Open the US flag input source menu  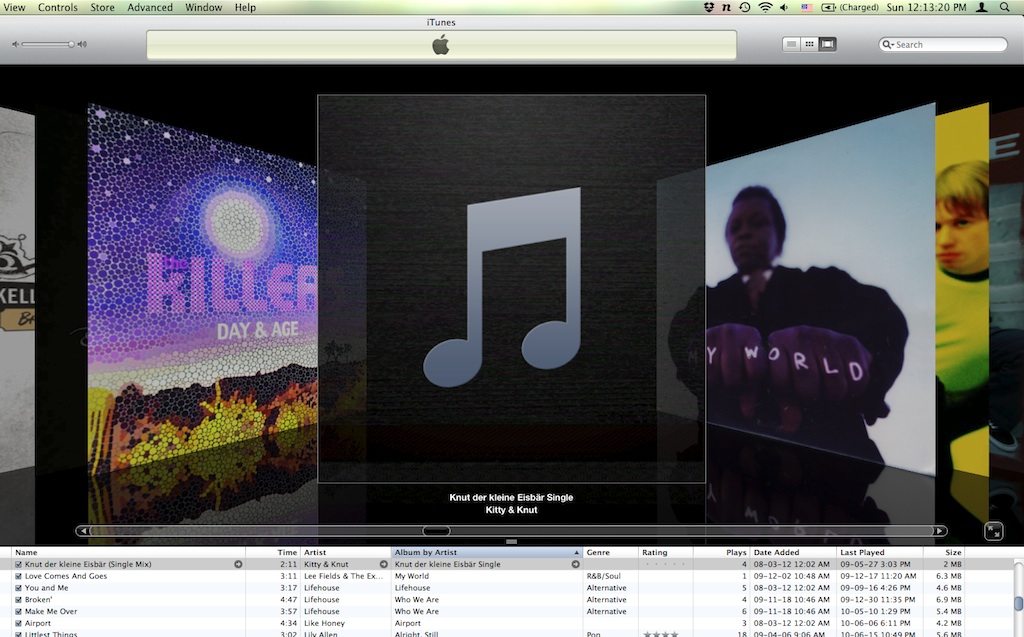pyautogui.click(x=807, y=7)
